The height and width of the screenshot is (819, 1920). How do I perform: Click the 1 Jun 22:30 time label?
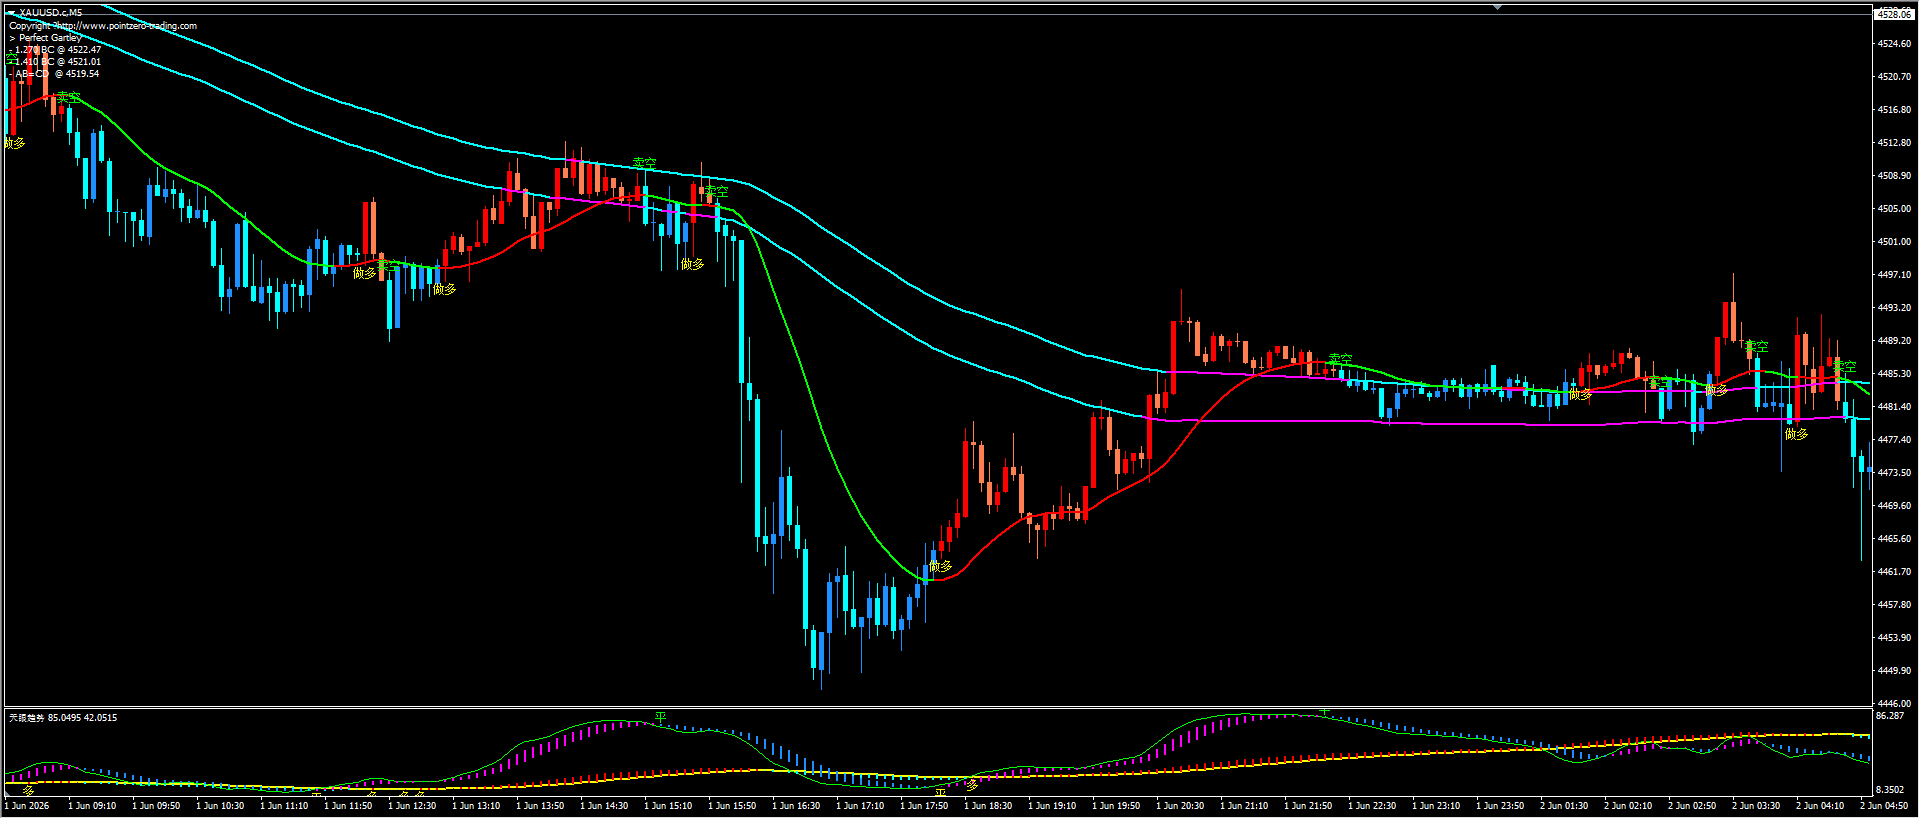[x=1372, y=806]
